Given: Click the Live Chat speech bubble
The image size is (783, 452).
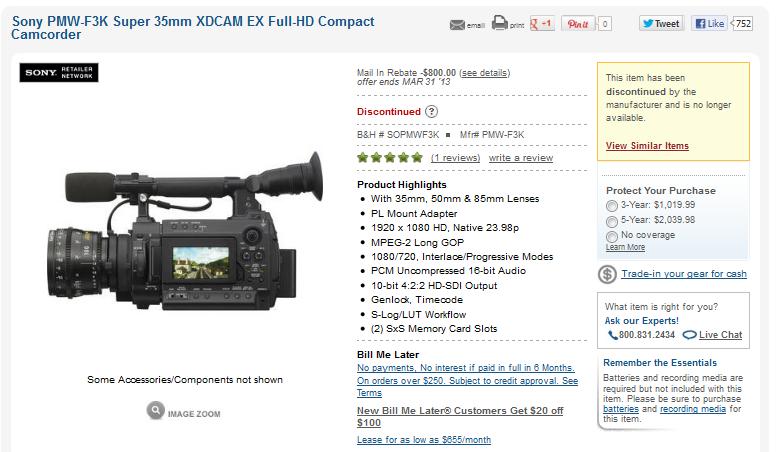Looking at the screenshot, I should pos(690,335).
